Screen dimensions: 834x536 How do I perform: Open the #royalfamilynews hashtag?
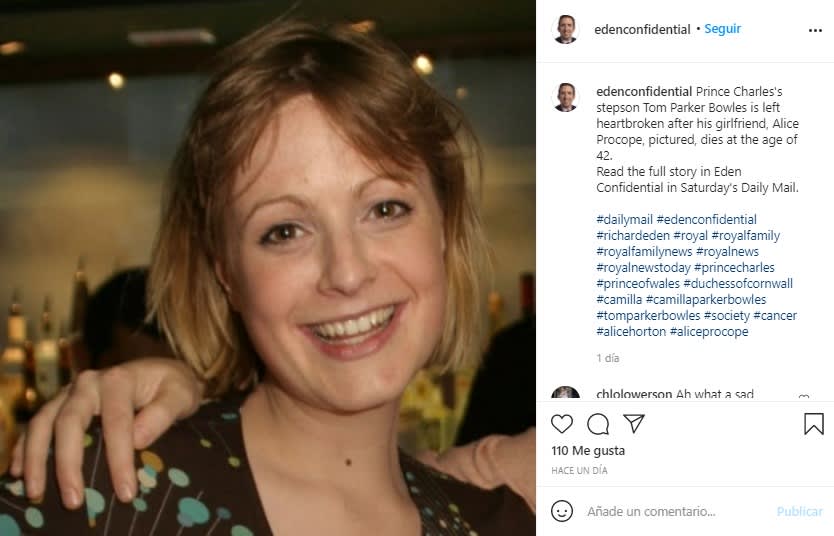643,252
